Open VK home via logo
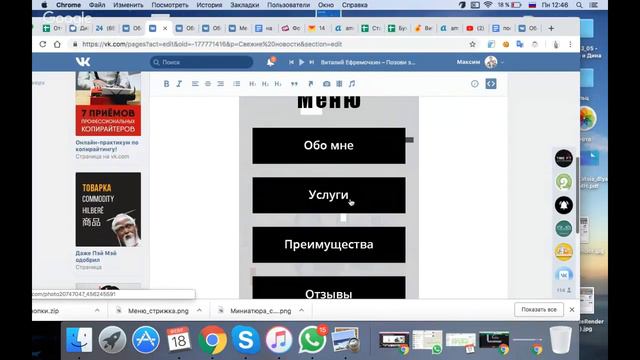 tap(83, 62)
